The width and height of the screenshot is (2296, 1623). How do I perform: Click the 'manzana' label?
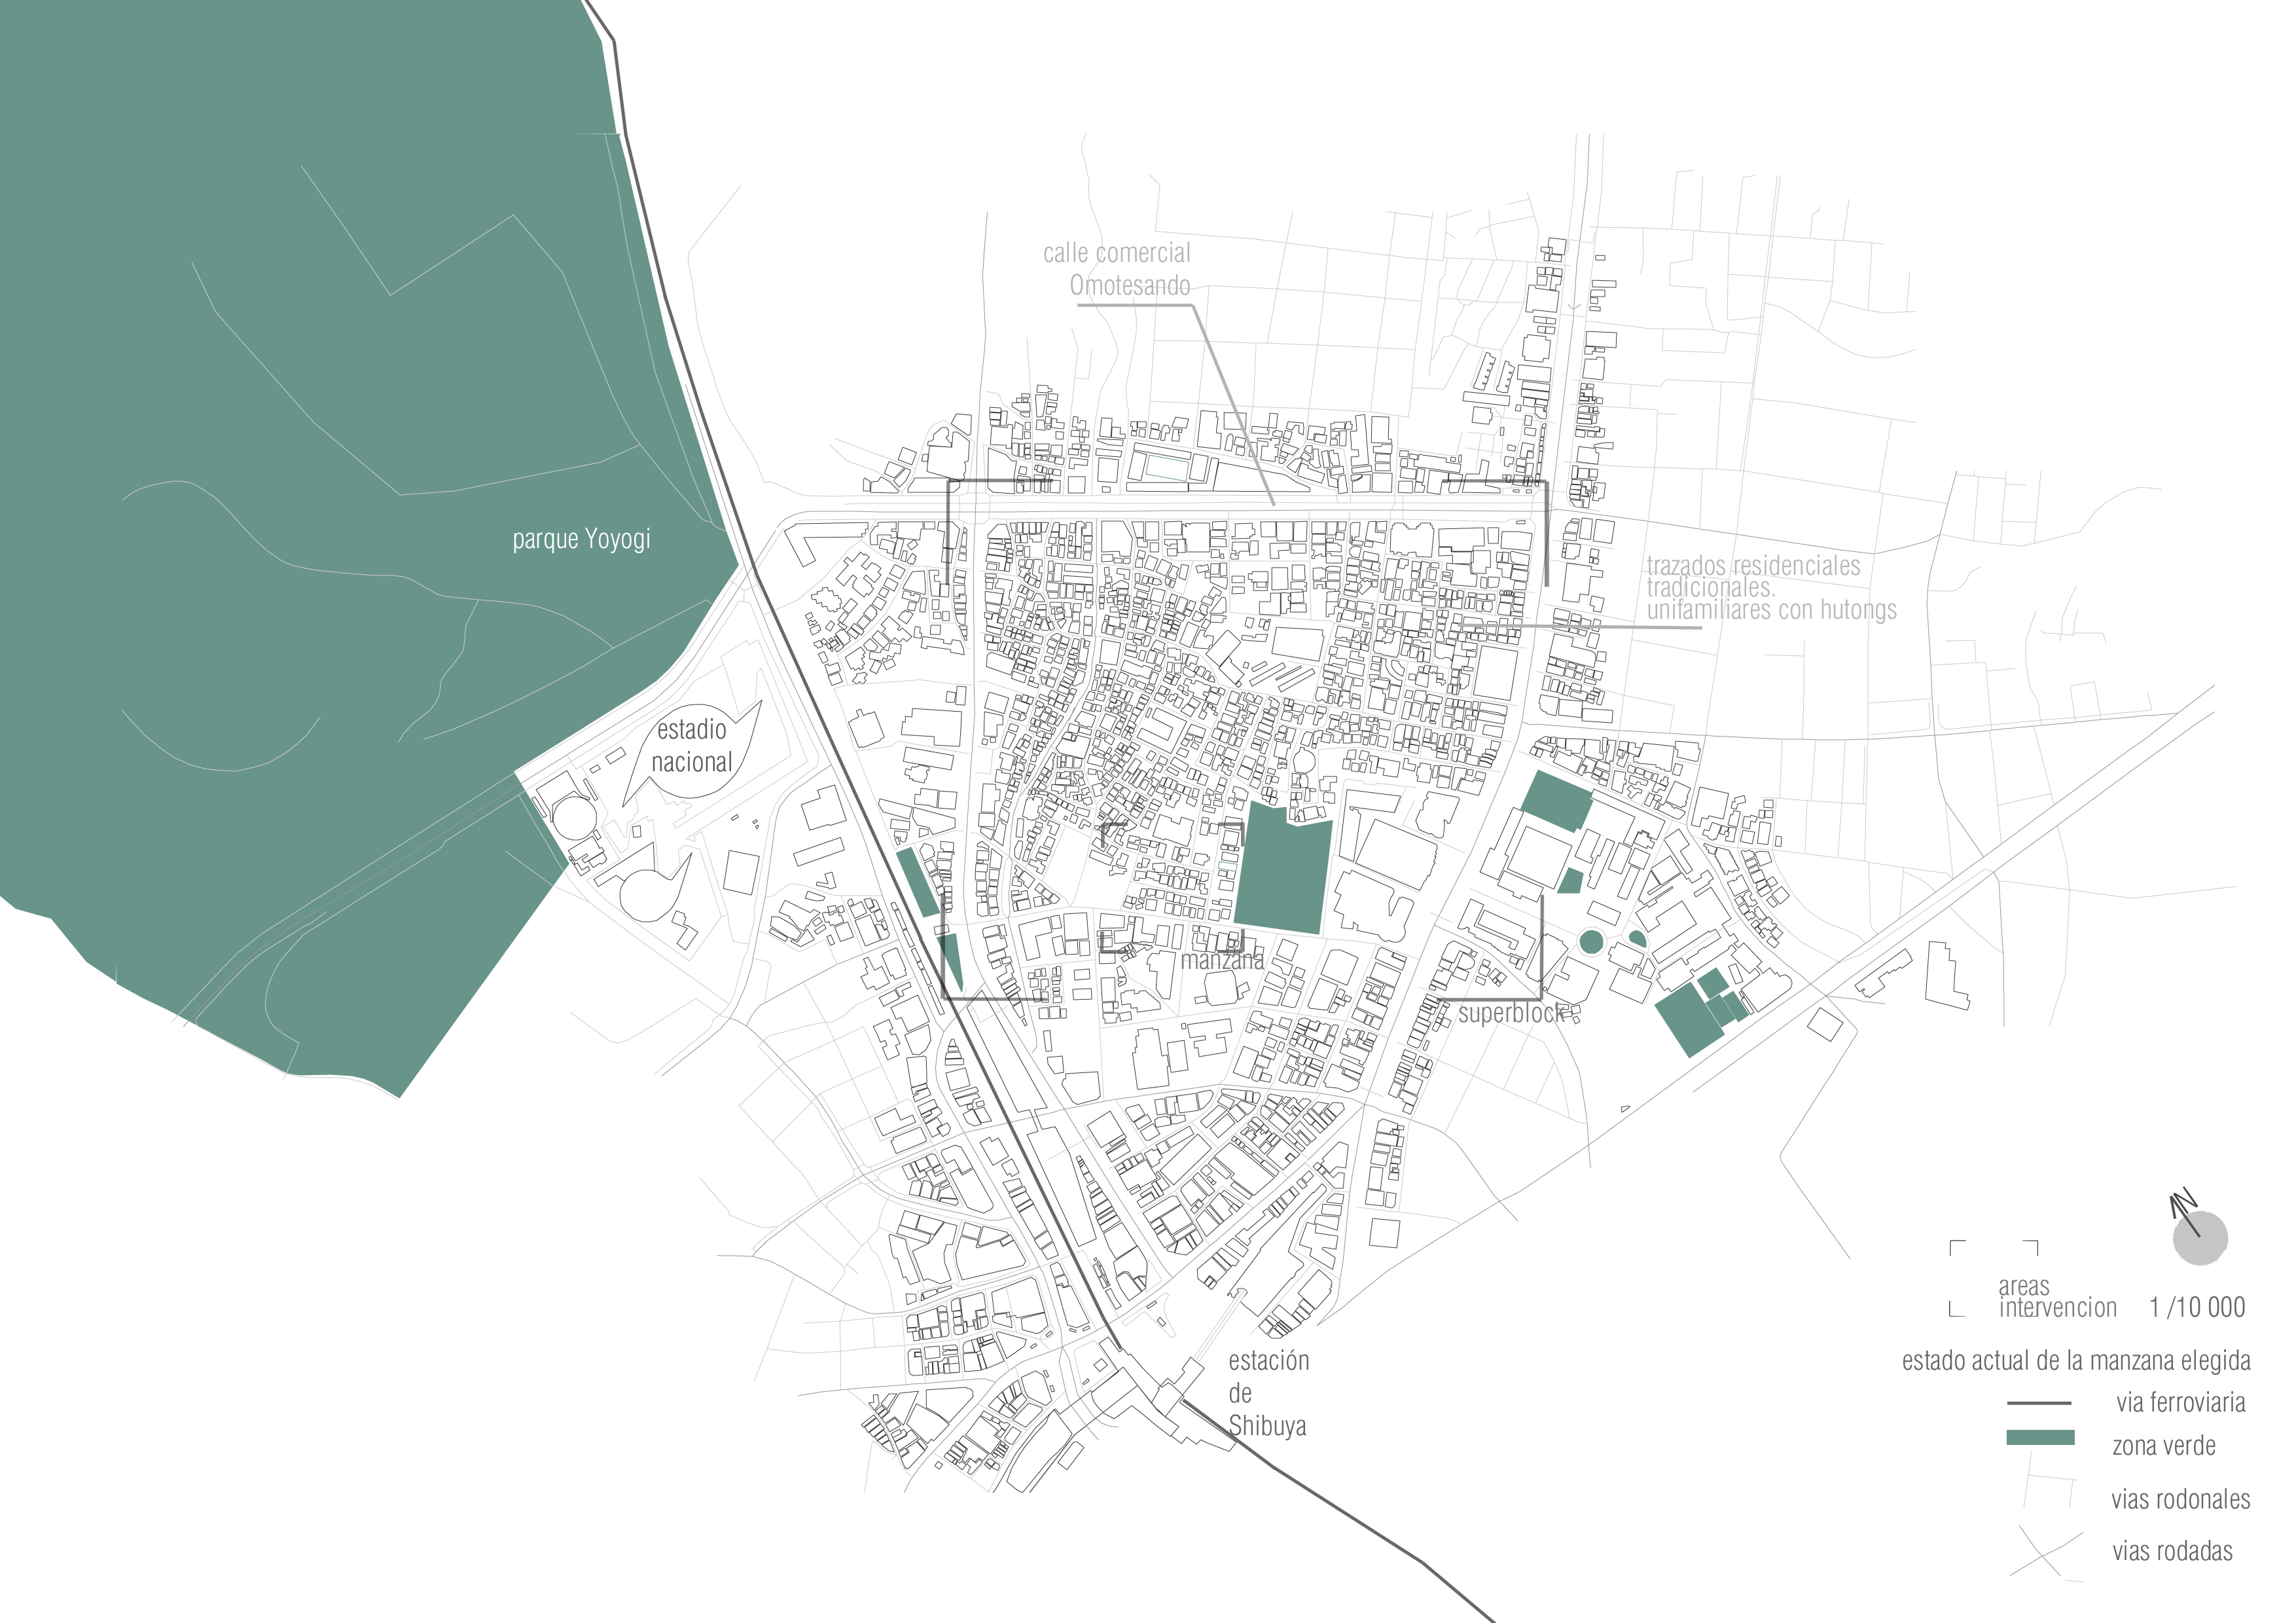1222,960
